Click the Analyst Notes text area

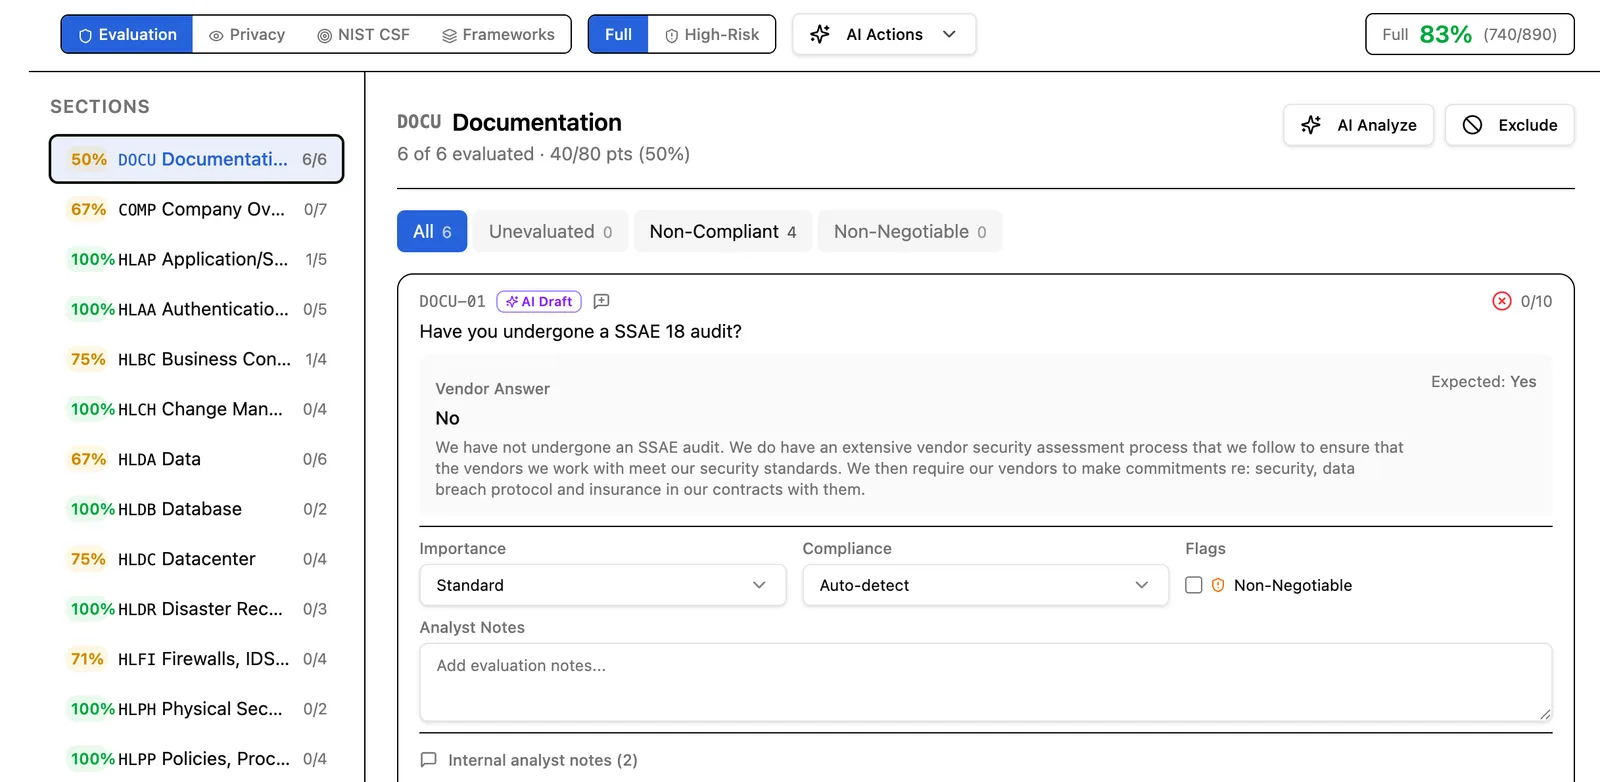point(985,682)
